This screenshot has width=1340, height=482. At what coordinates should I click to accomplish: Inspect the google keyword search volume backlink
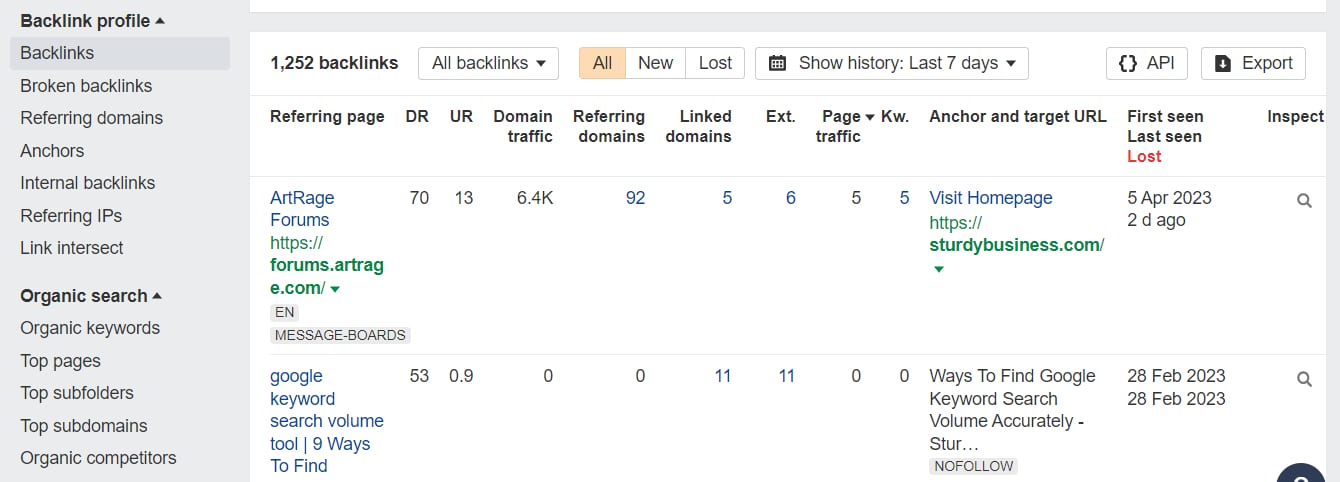[x=1304, y=379]
